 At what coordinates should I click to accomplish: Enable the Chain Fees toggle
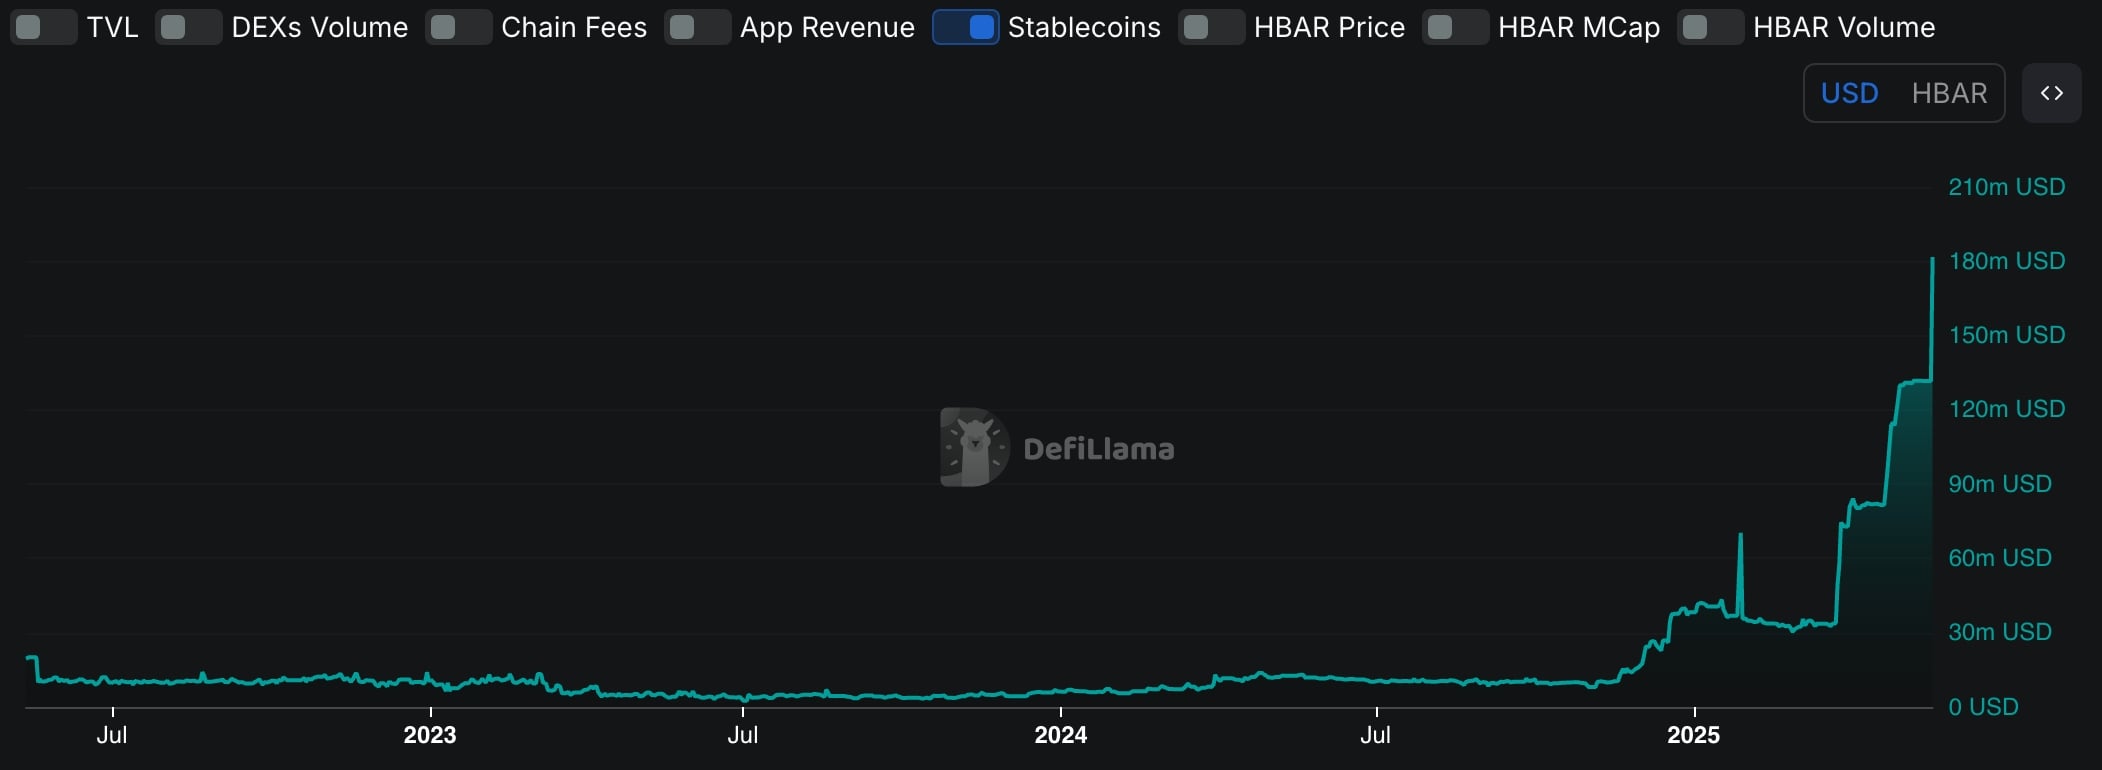tap(458, 27)
